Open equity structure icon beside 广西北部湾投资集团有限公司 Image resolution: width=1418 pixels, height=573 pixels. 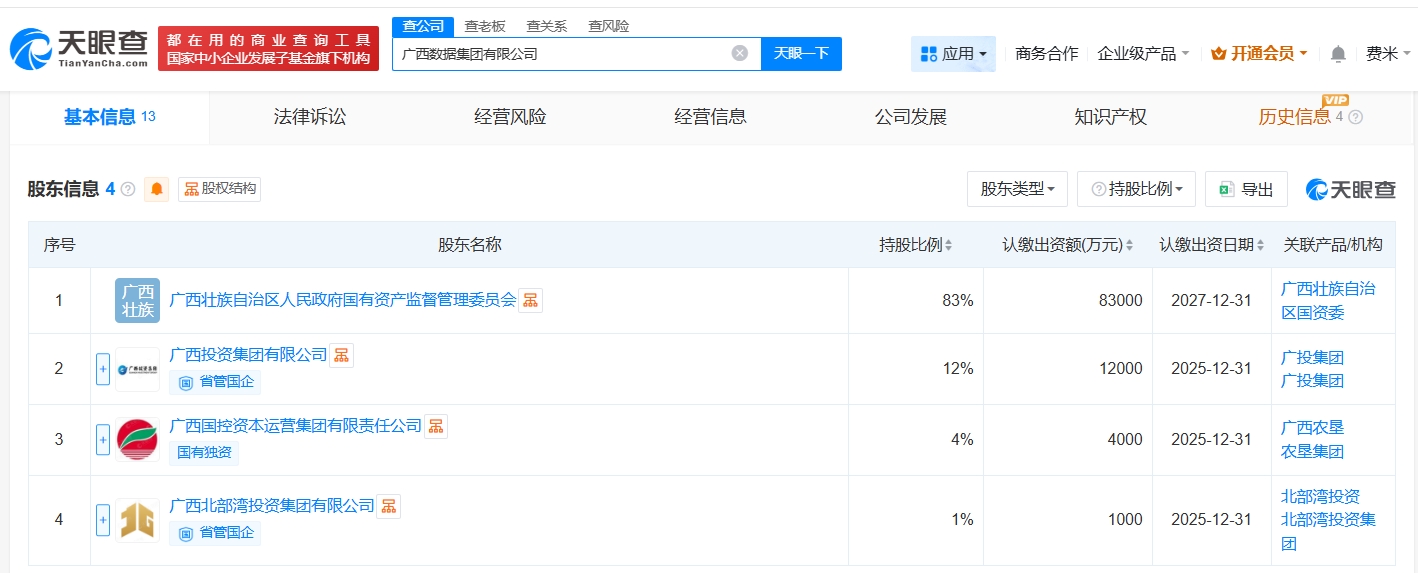pyautogui.click(x=389, y=506)
